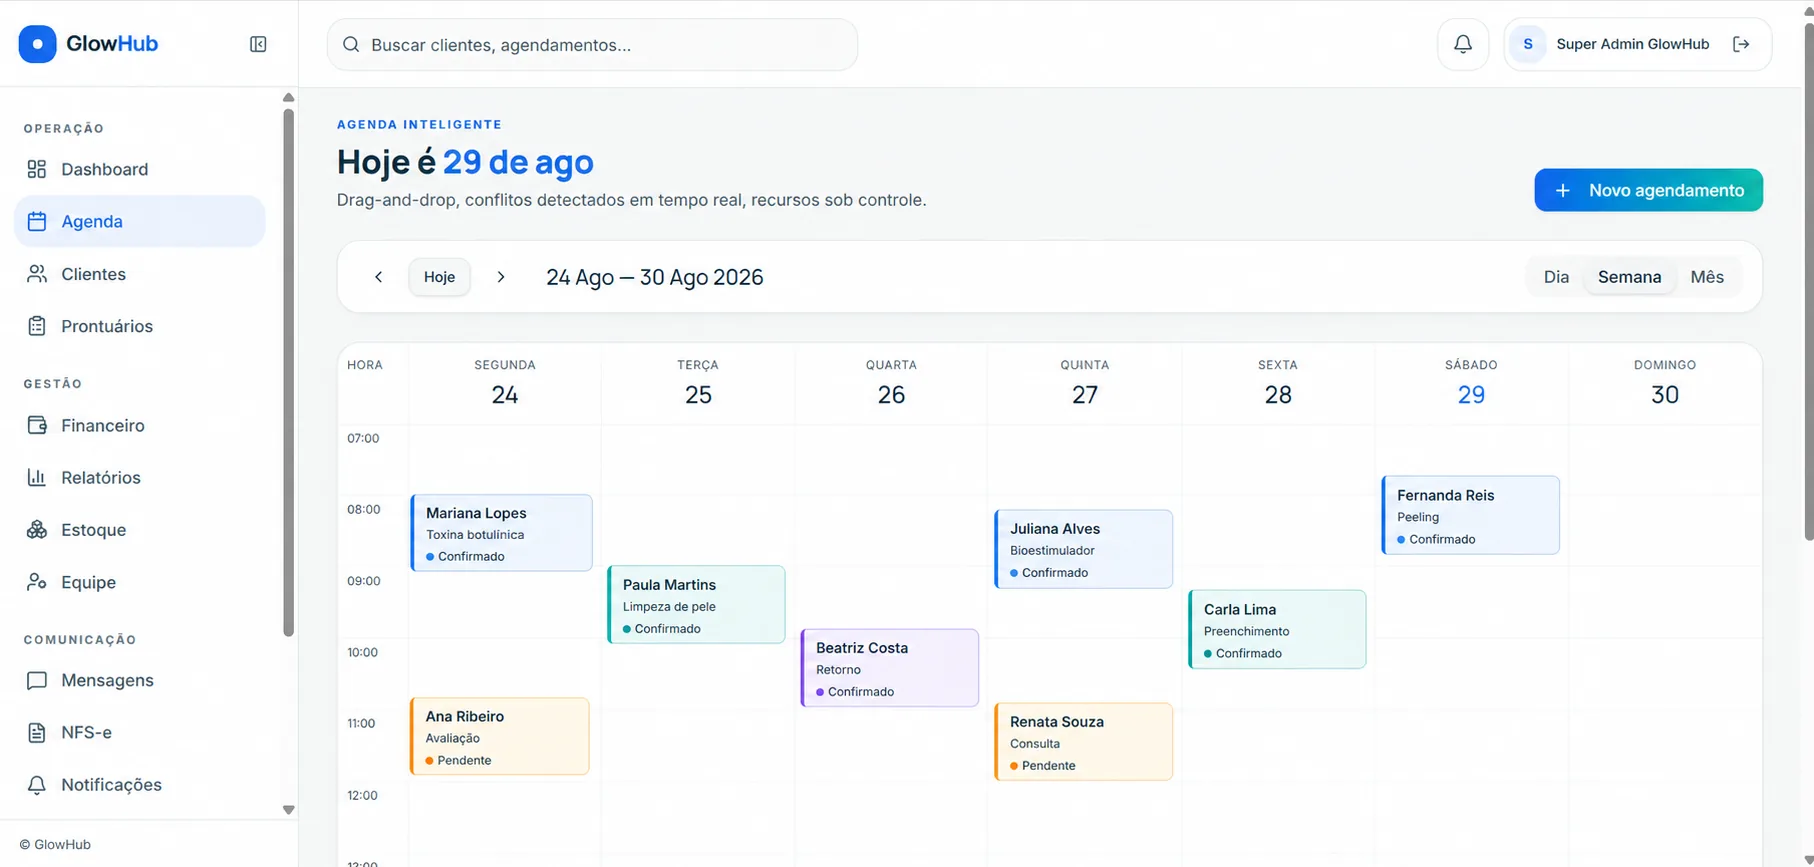The image size is (1814, 867).
Task: Click the Super Admin GlowHub name
Action: click(1633, 44)
